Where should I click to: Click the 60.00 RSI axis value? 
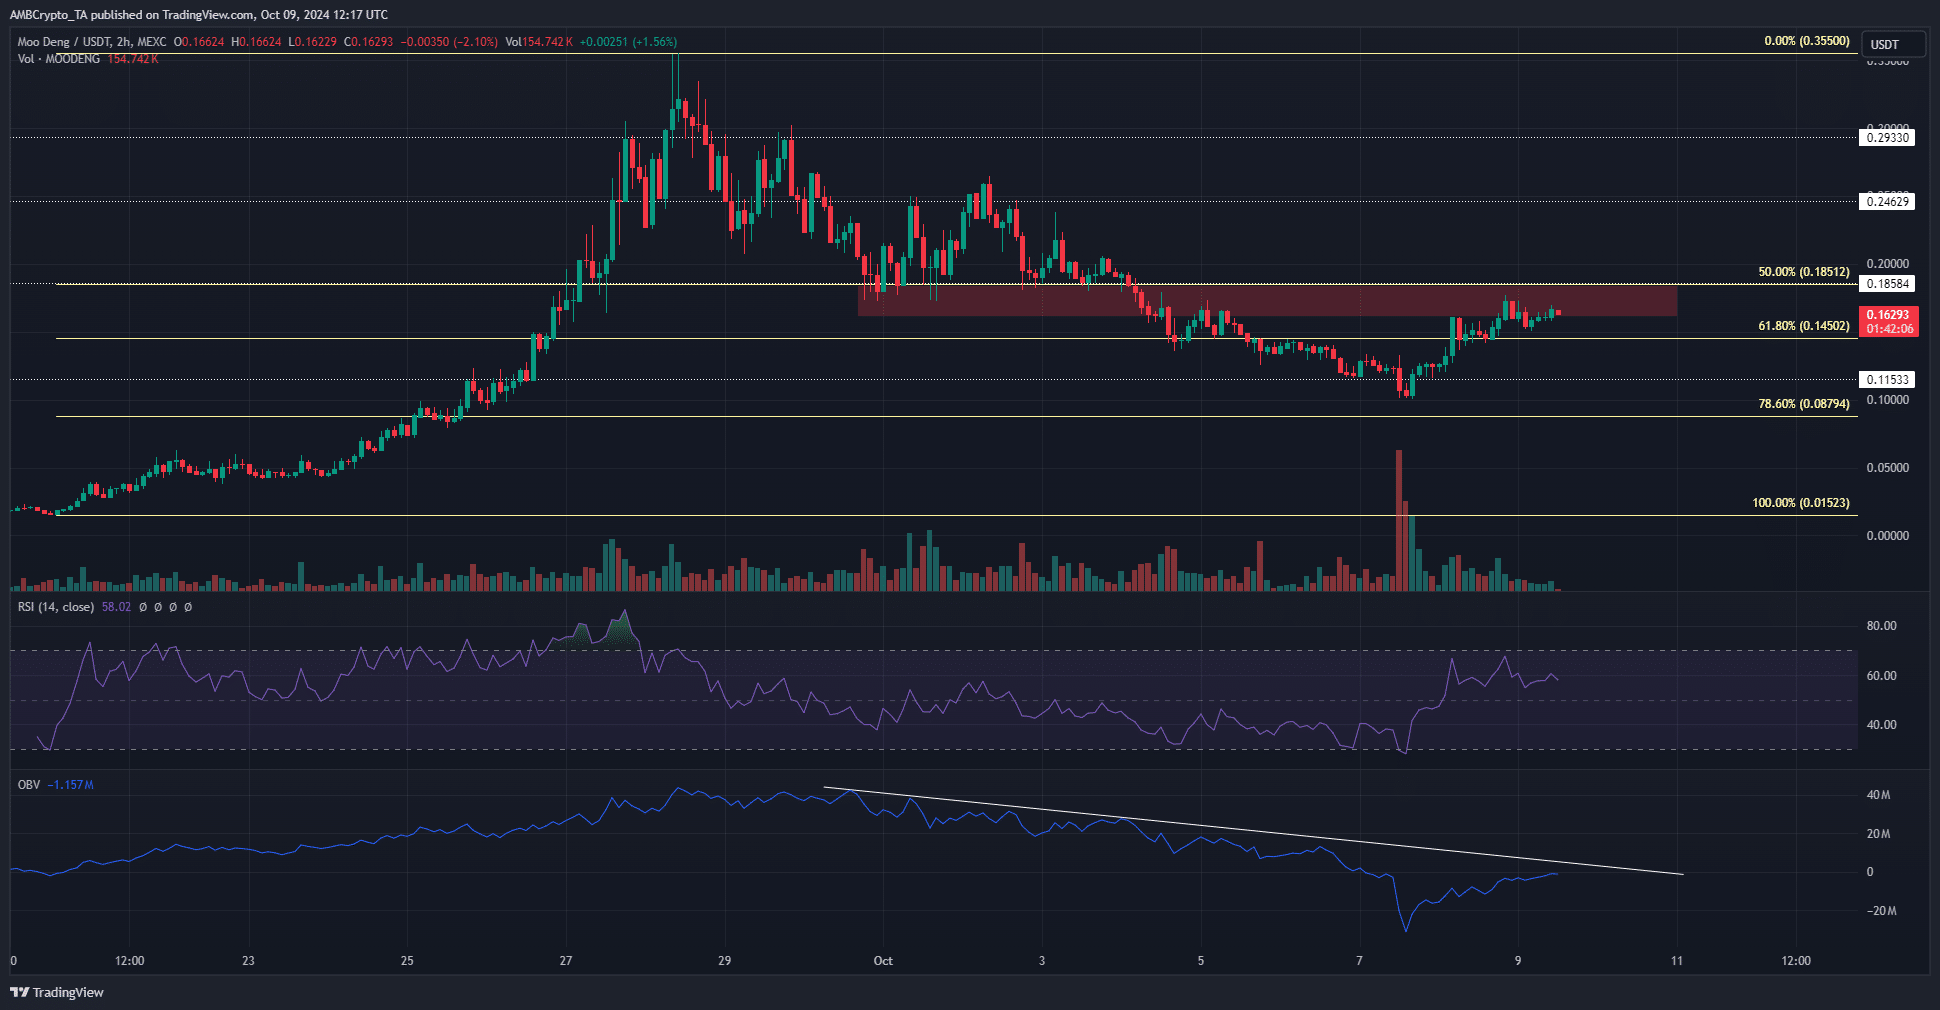point(1881,676)
